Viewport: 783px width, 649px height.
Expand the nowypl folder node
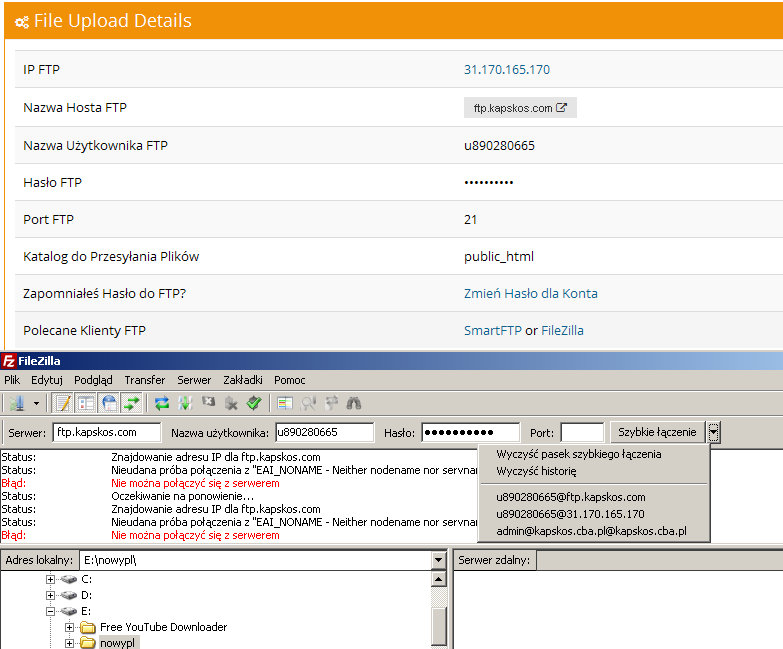(69, 643)
